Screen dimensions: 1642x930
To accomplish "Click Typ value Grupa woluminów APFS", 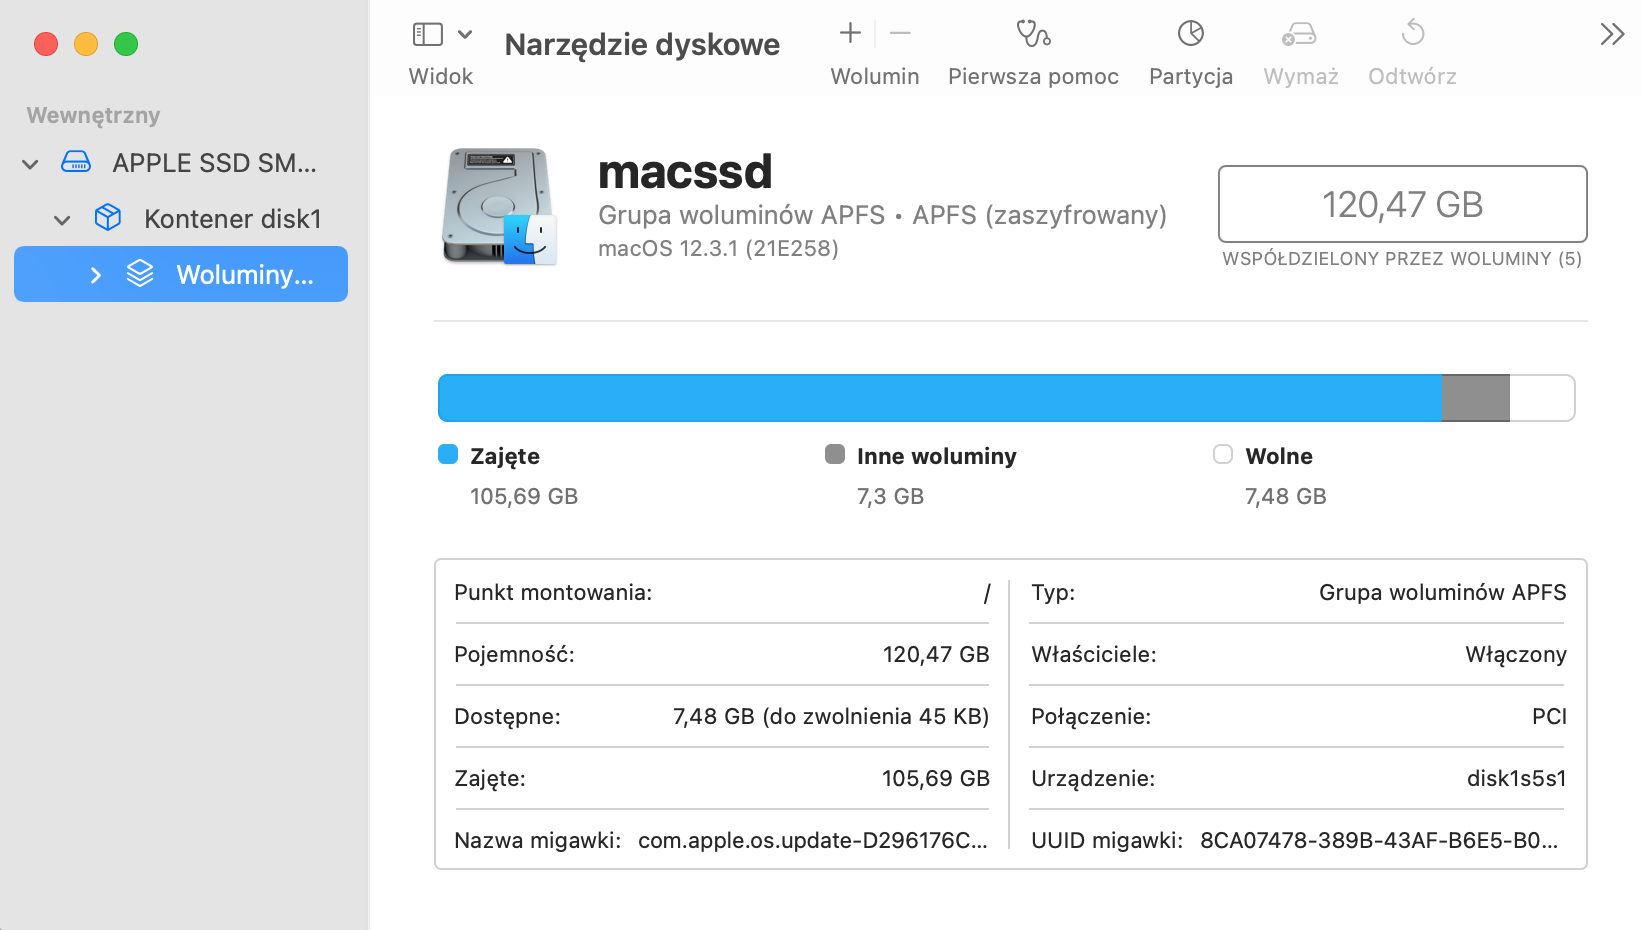I will [x=1443, y=593].
